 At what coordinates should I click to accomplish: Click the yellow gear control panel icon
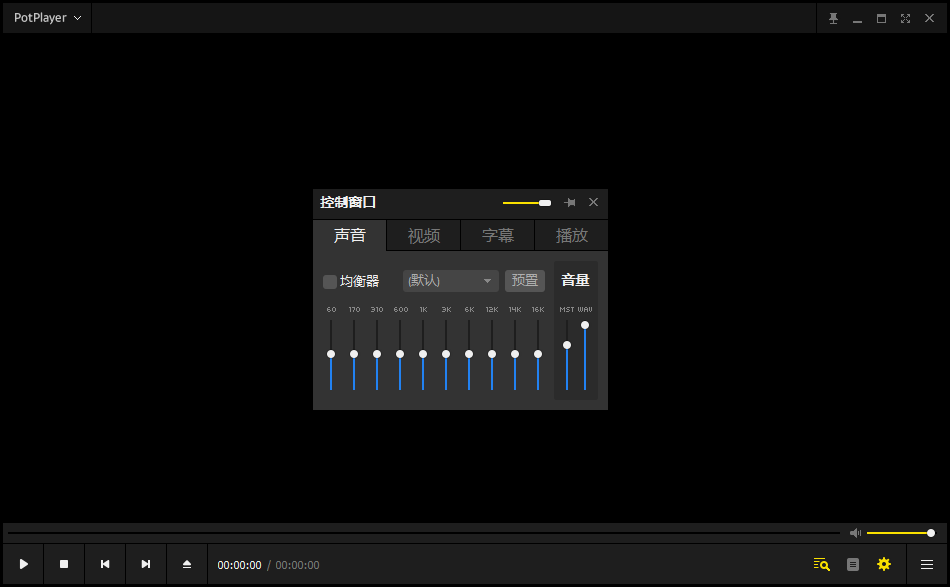[x=884, y=564]
